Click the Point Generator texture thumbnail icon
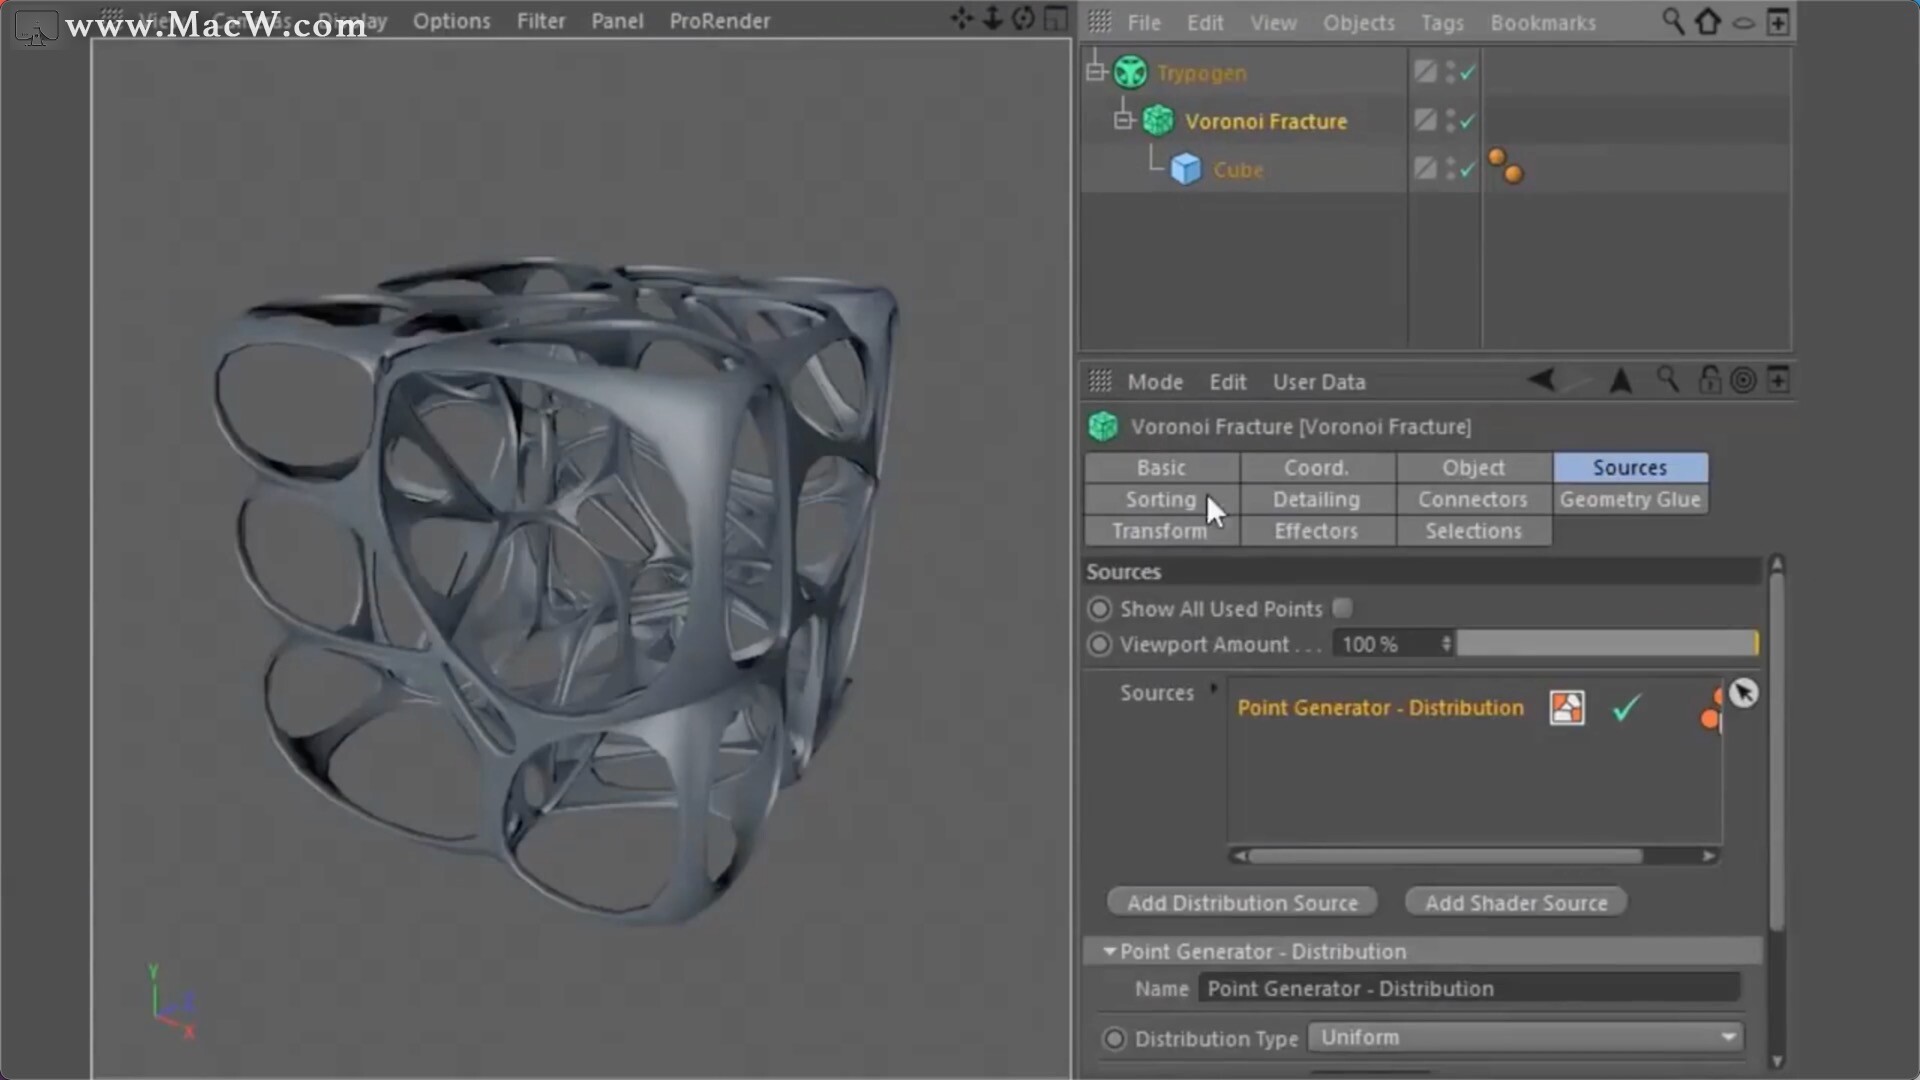1920x1080 pixels. (1566, 707)
